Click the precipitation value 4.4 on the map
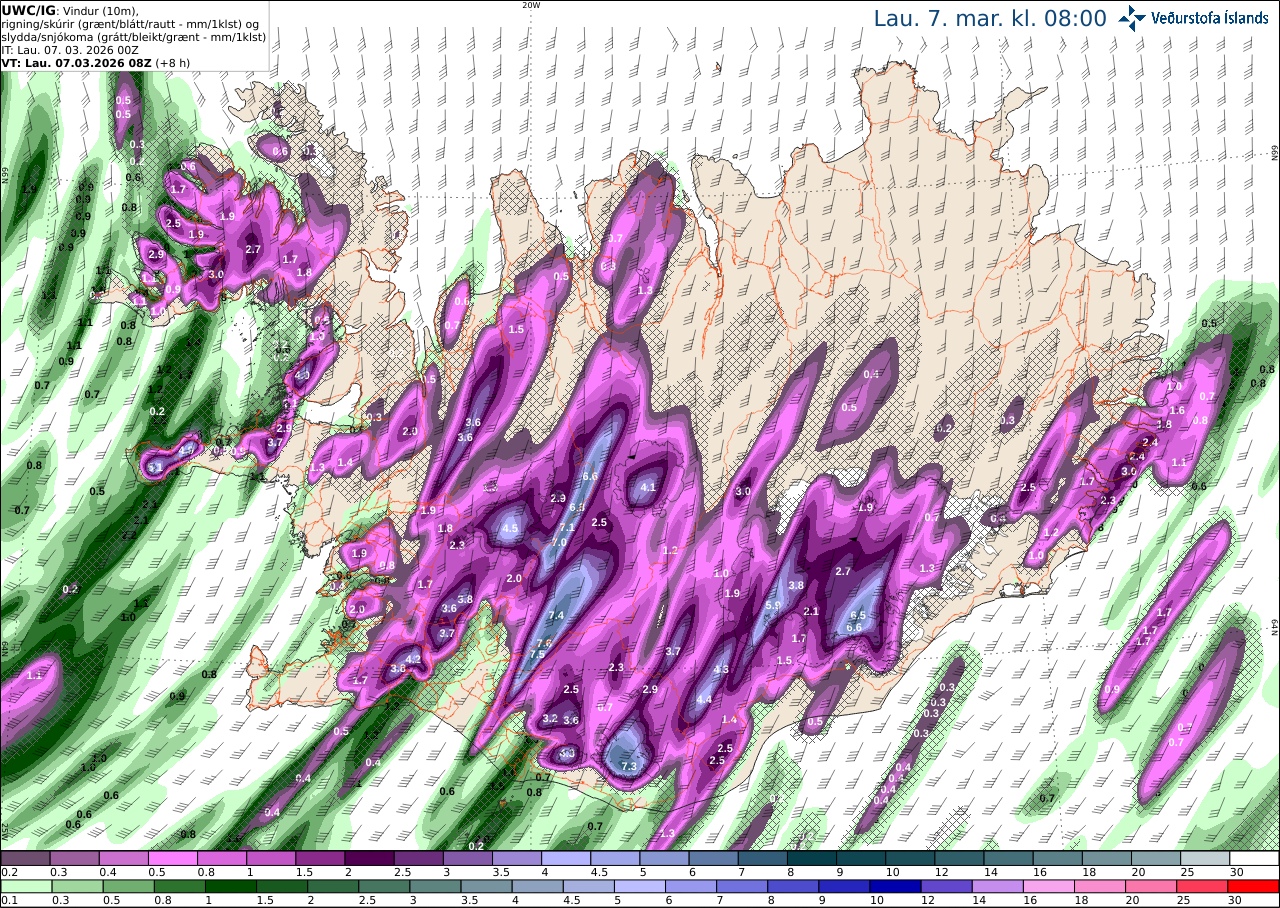The image size is (1280, 908). pyautogui.click(x=704, y=699)
